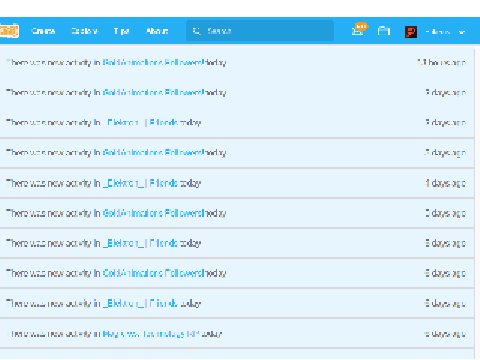Image resolution: width=480 pixels, height=360 pixels.
Task: Open the Tips page
Action: 121,31
